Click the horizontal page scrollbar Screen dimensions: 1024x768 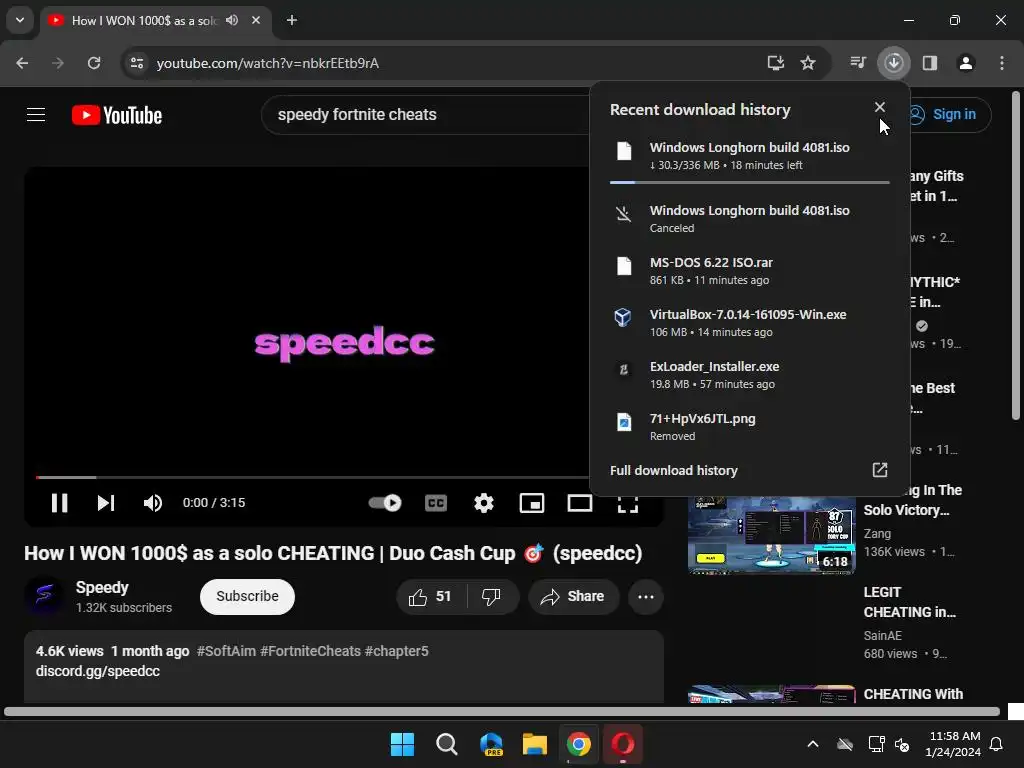pos(502,711)
